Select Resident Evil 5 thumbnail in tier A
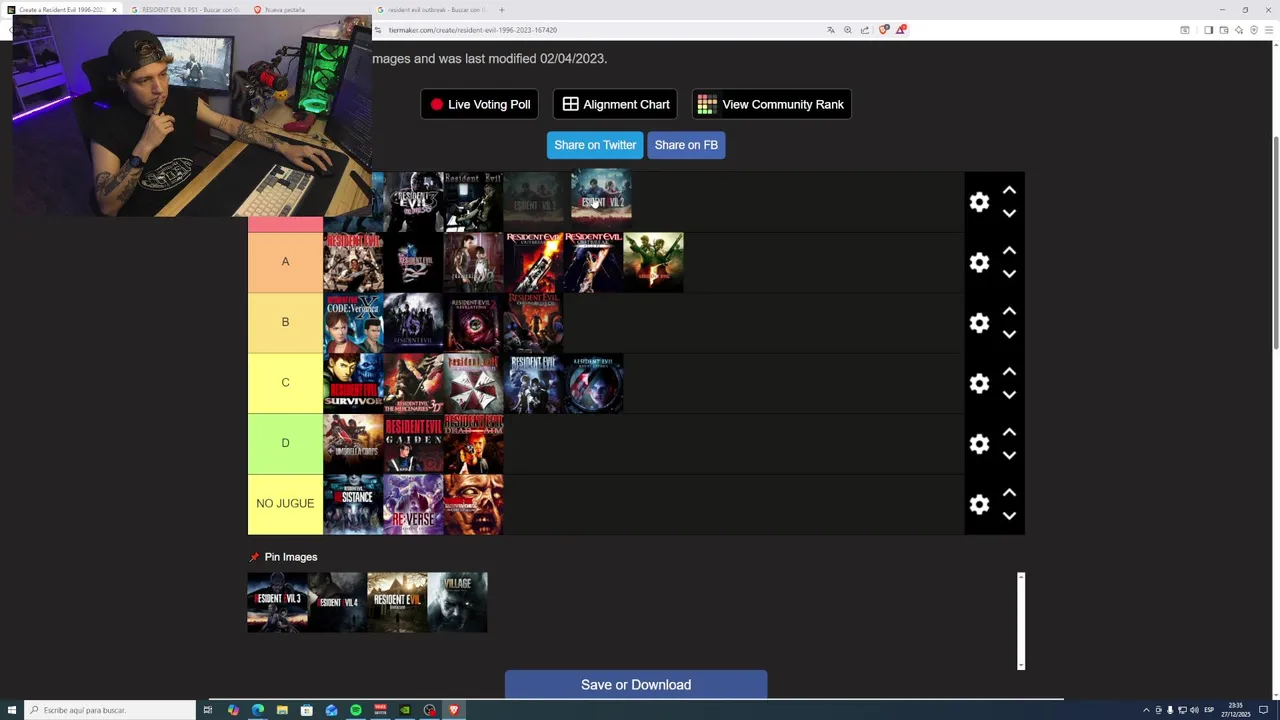Image resolution: width=1280 pixels, height=720 pixels. [x=653, y=262]
